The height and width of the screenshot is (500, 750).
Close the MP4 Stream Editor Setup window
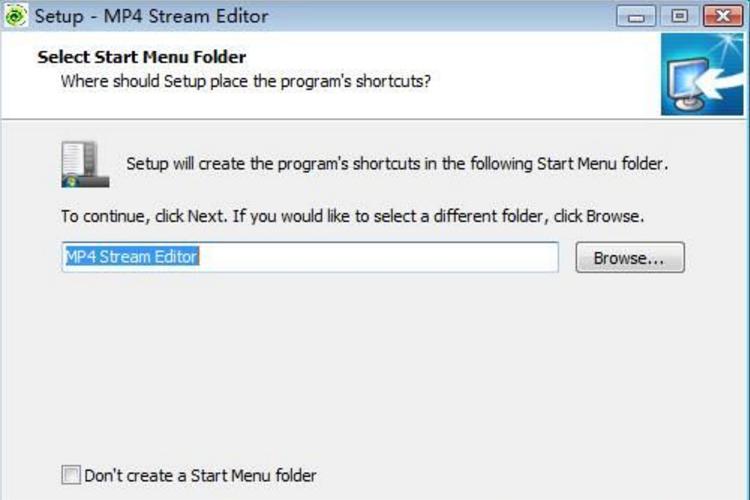724,16
